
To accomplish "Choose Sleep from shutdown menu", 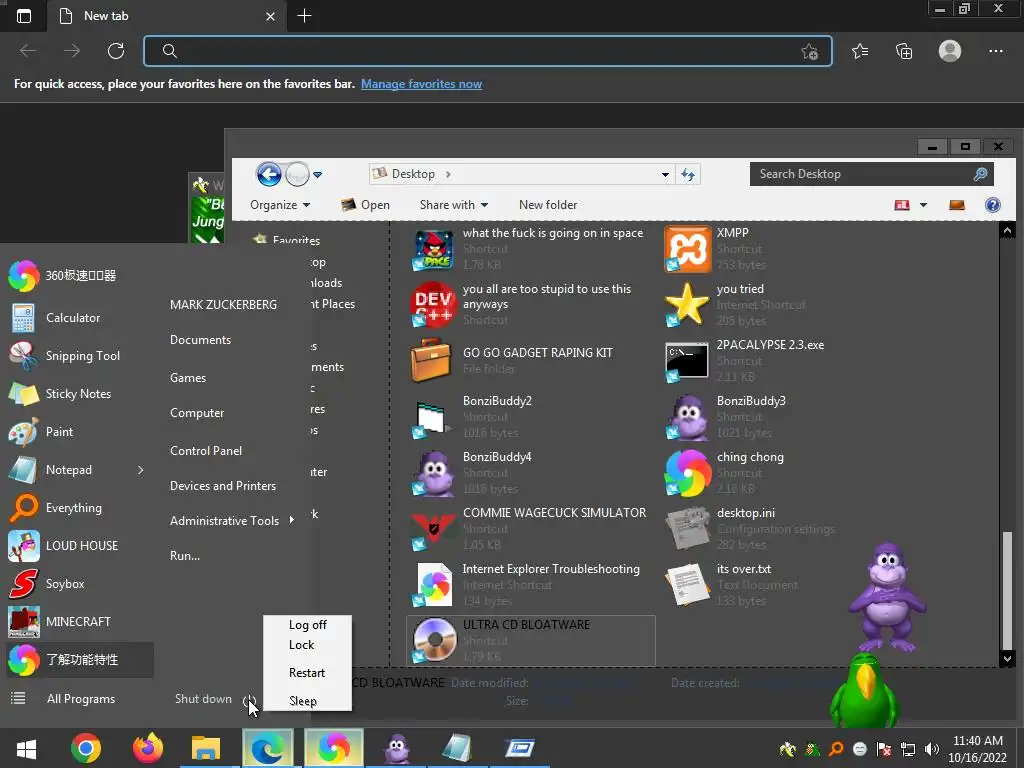I will [x=303, y=701].
